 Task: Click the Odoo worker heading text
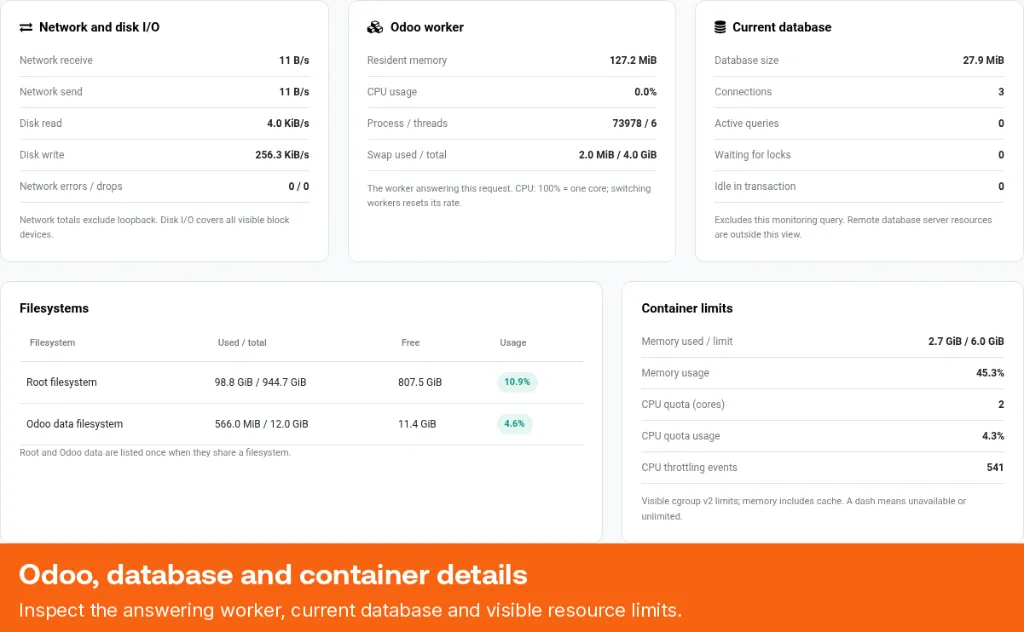[427, 27]
